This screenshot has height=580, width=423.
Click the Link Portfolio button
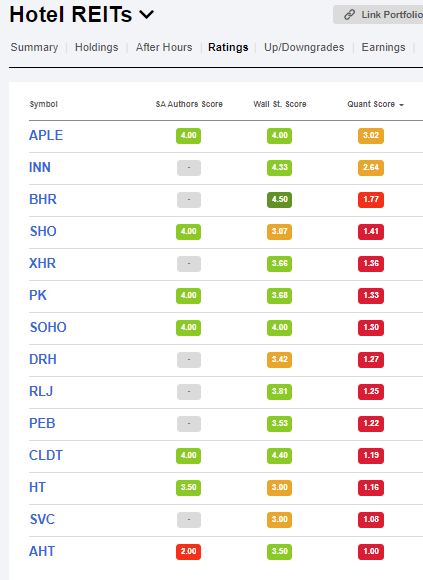pyautogui.click(x=378, y=15)
